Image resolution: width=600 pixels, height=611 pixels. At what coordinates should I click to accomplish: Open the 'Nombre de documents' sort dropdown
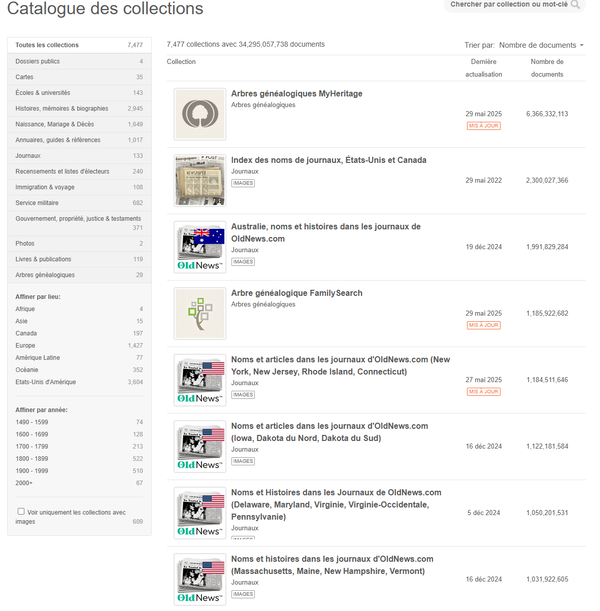pos(541,45)
